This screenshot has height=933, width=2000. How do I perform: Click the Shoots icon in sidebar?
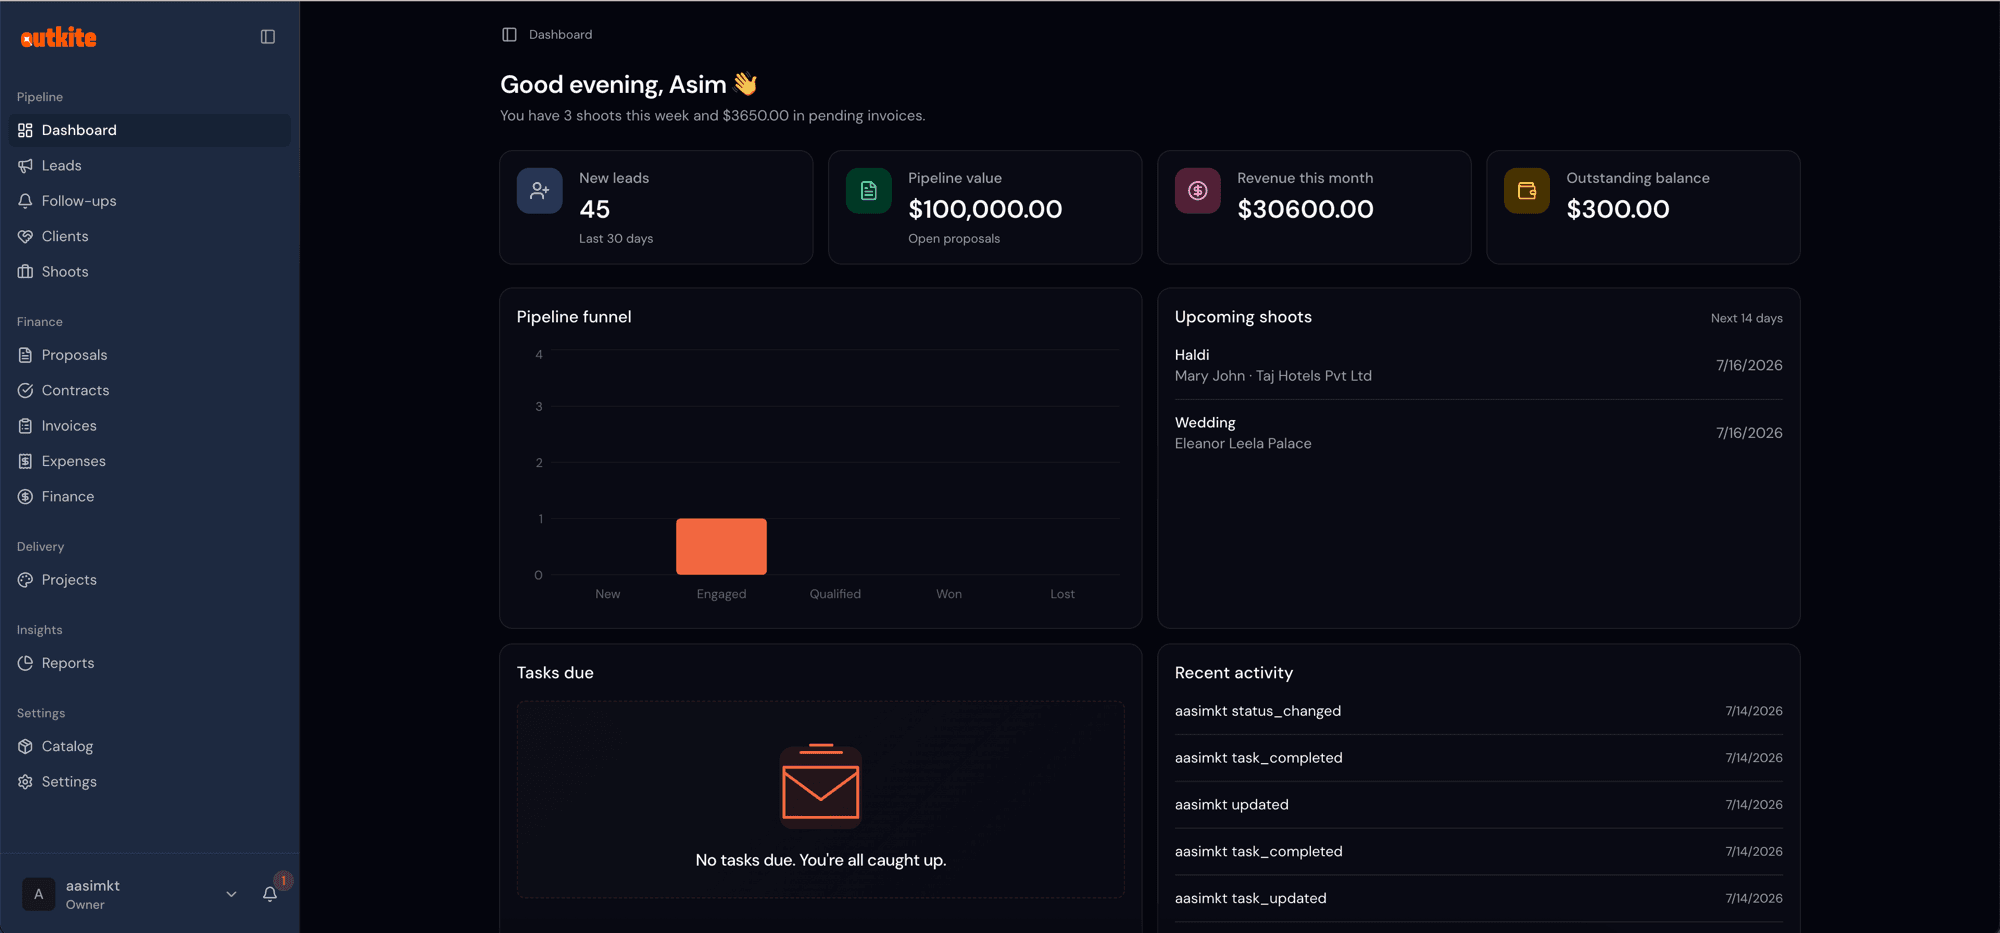click(x=25, y=272)
